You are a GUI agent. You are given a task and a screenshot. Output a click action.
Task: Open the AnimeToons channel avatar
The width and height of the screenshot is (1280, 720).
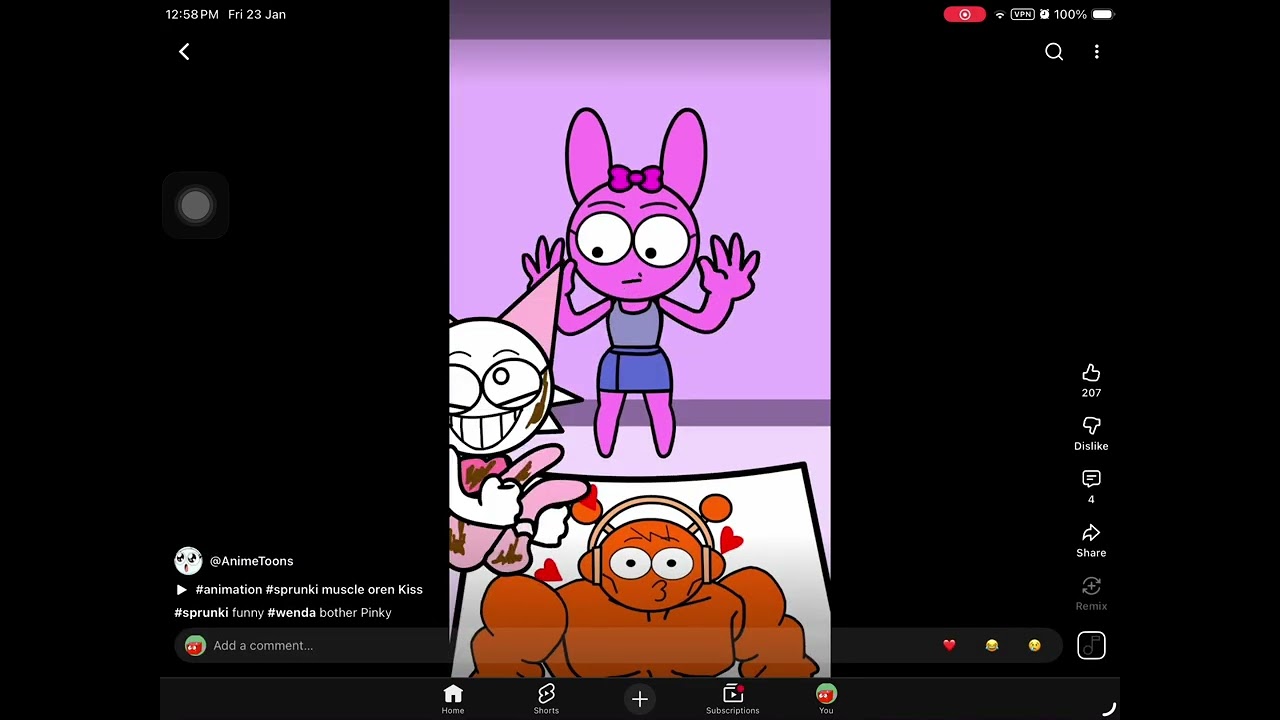pyautogui.click(x=188, y=561)
